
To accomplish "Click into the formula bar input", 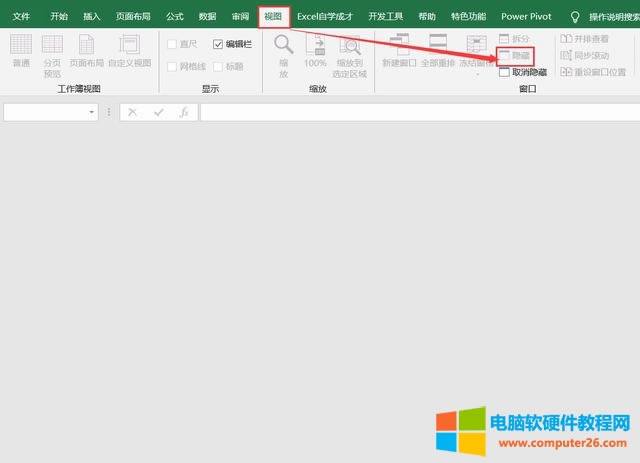I will [x=420, y=112].
